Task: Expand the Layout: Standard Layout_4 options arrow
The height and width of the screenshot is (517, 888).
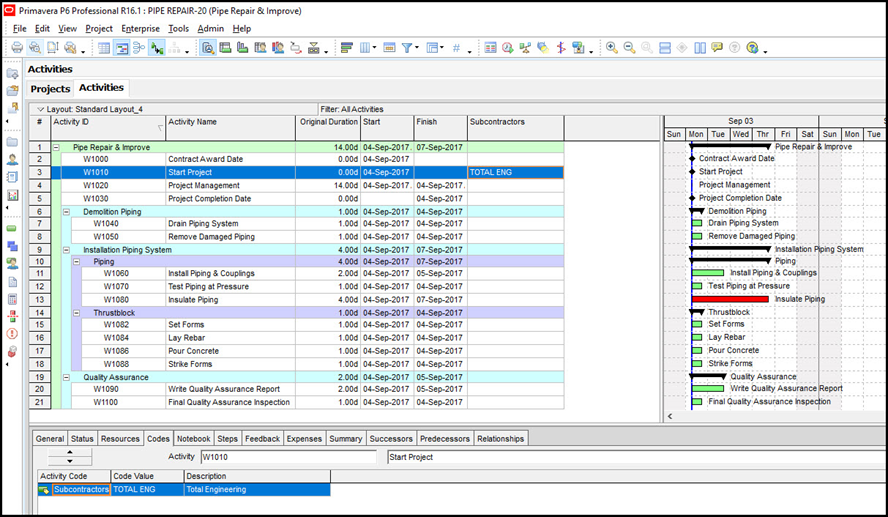Action: (40, 109)
